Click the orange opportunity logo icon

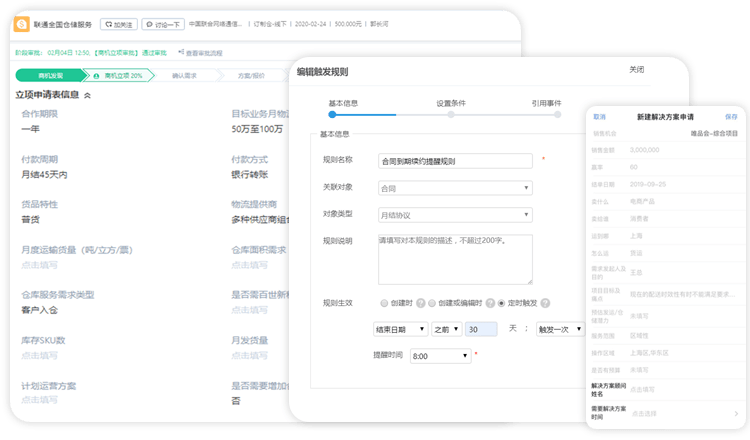point(22,23)
